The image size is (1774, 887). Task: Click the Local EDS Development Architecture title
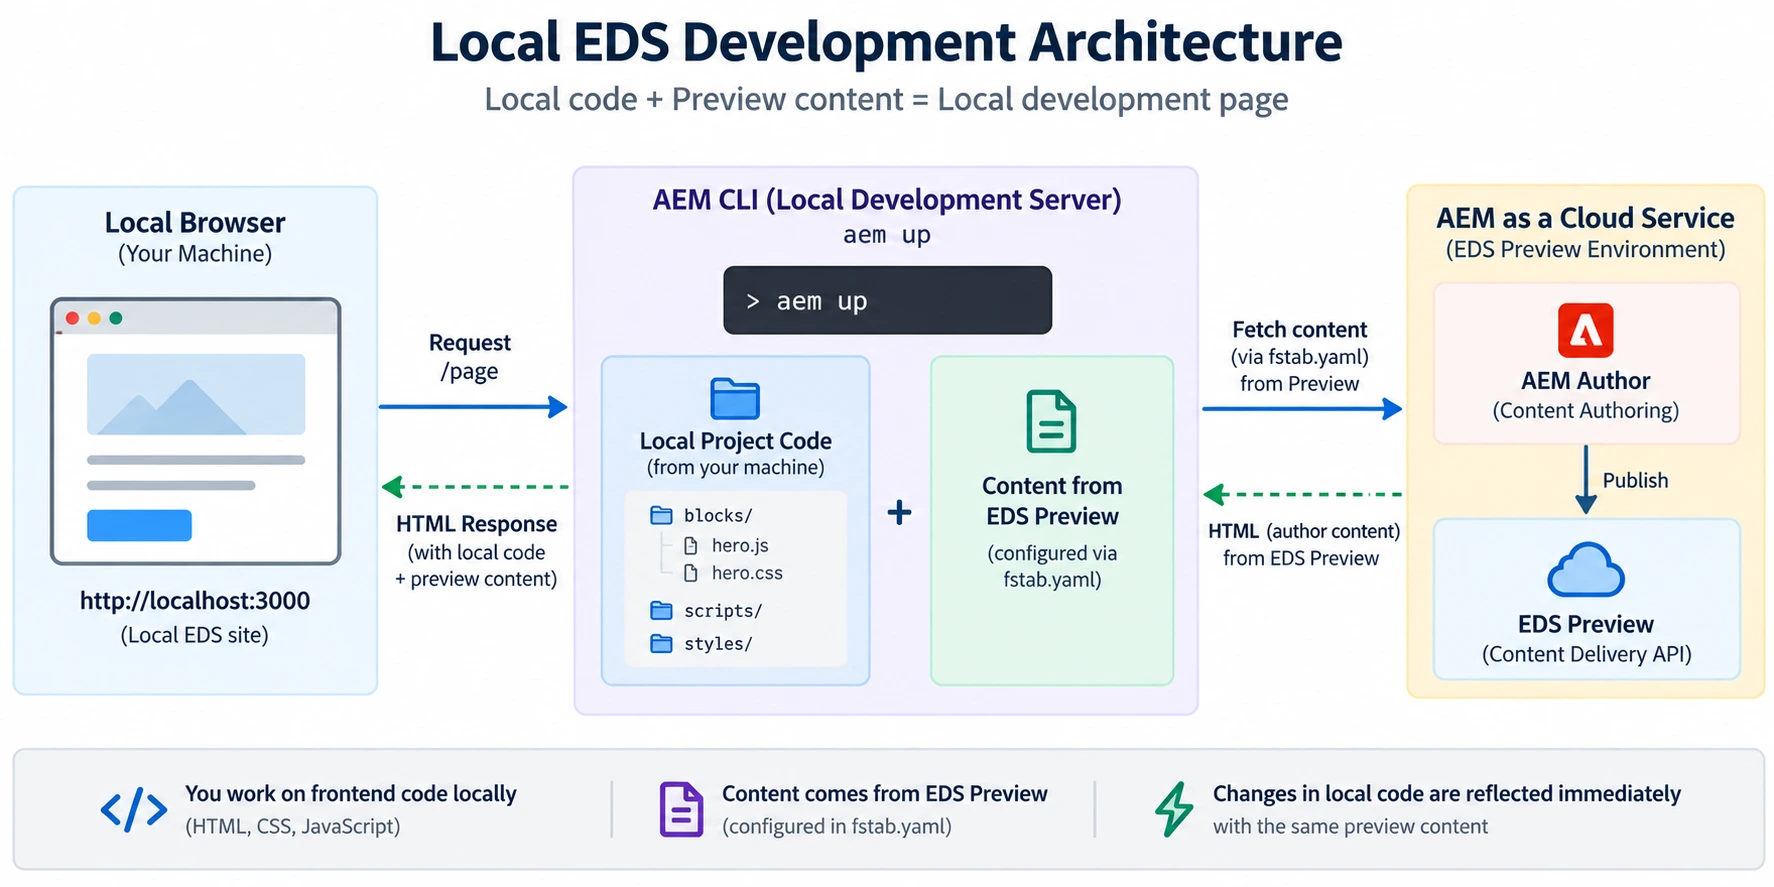click(x=886, y=42)
